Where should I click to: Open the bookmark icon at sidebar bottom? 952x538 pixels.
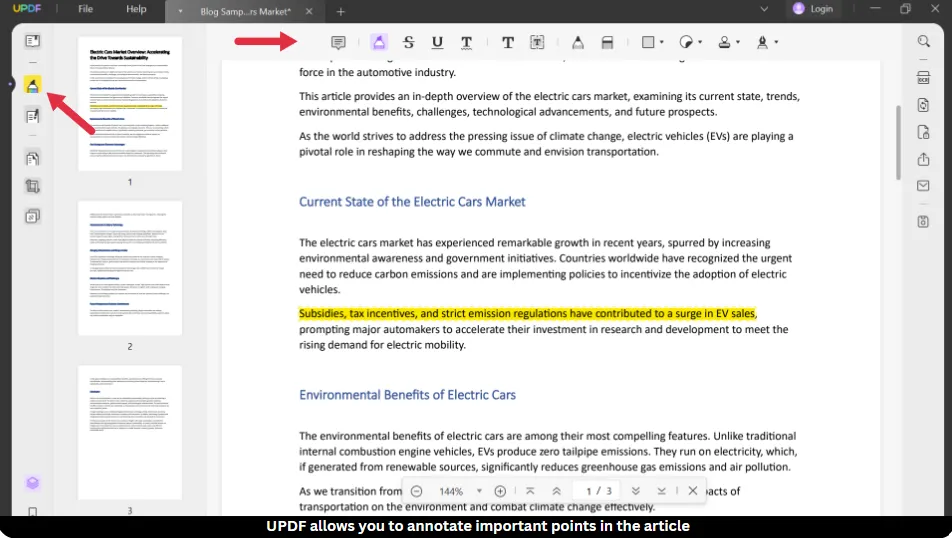(x=32, y=512)
